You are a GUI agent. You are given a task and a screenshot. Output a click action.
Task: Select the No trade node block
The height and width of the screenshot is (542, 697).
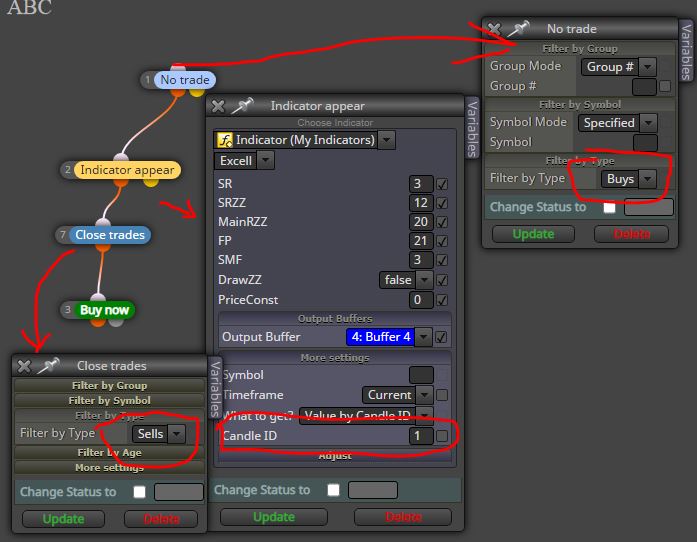click(184, 80)
